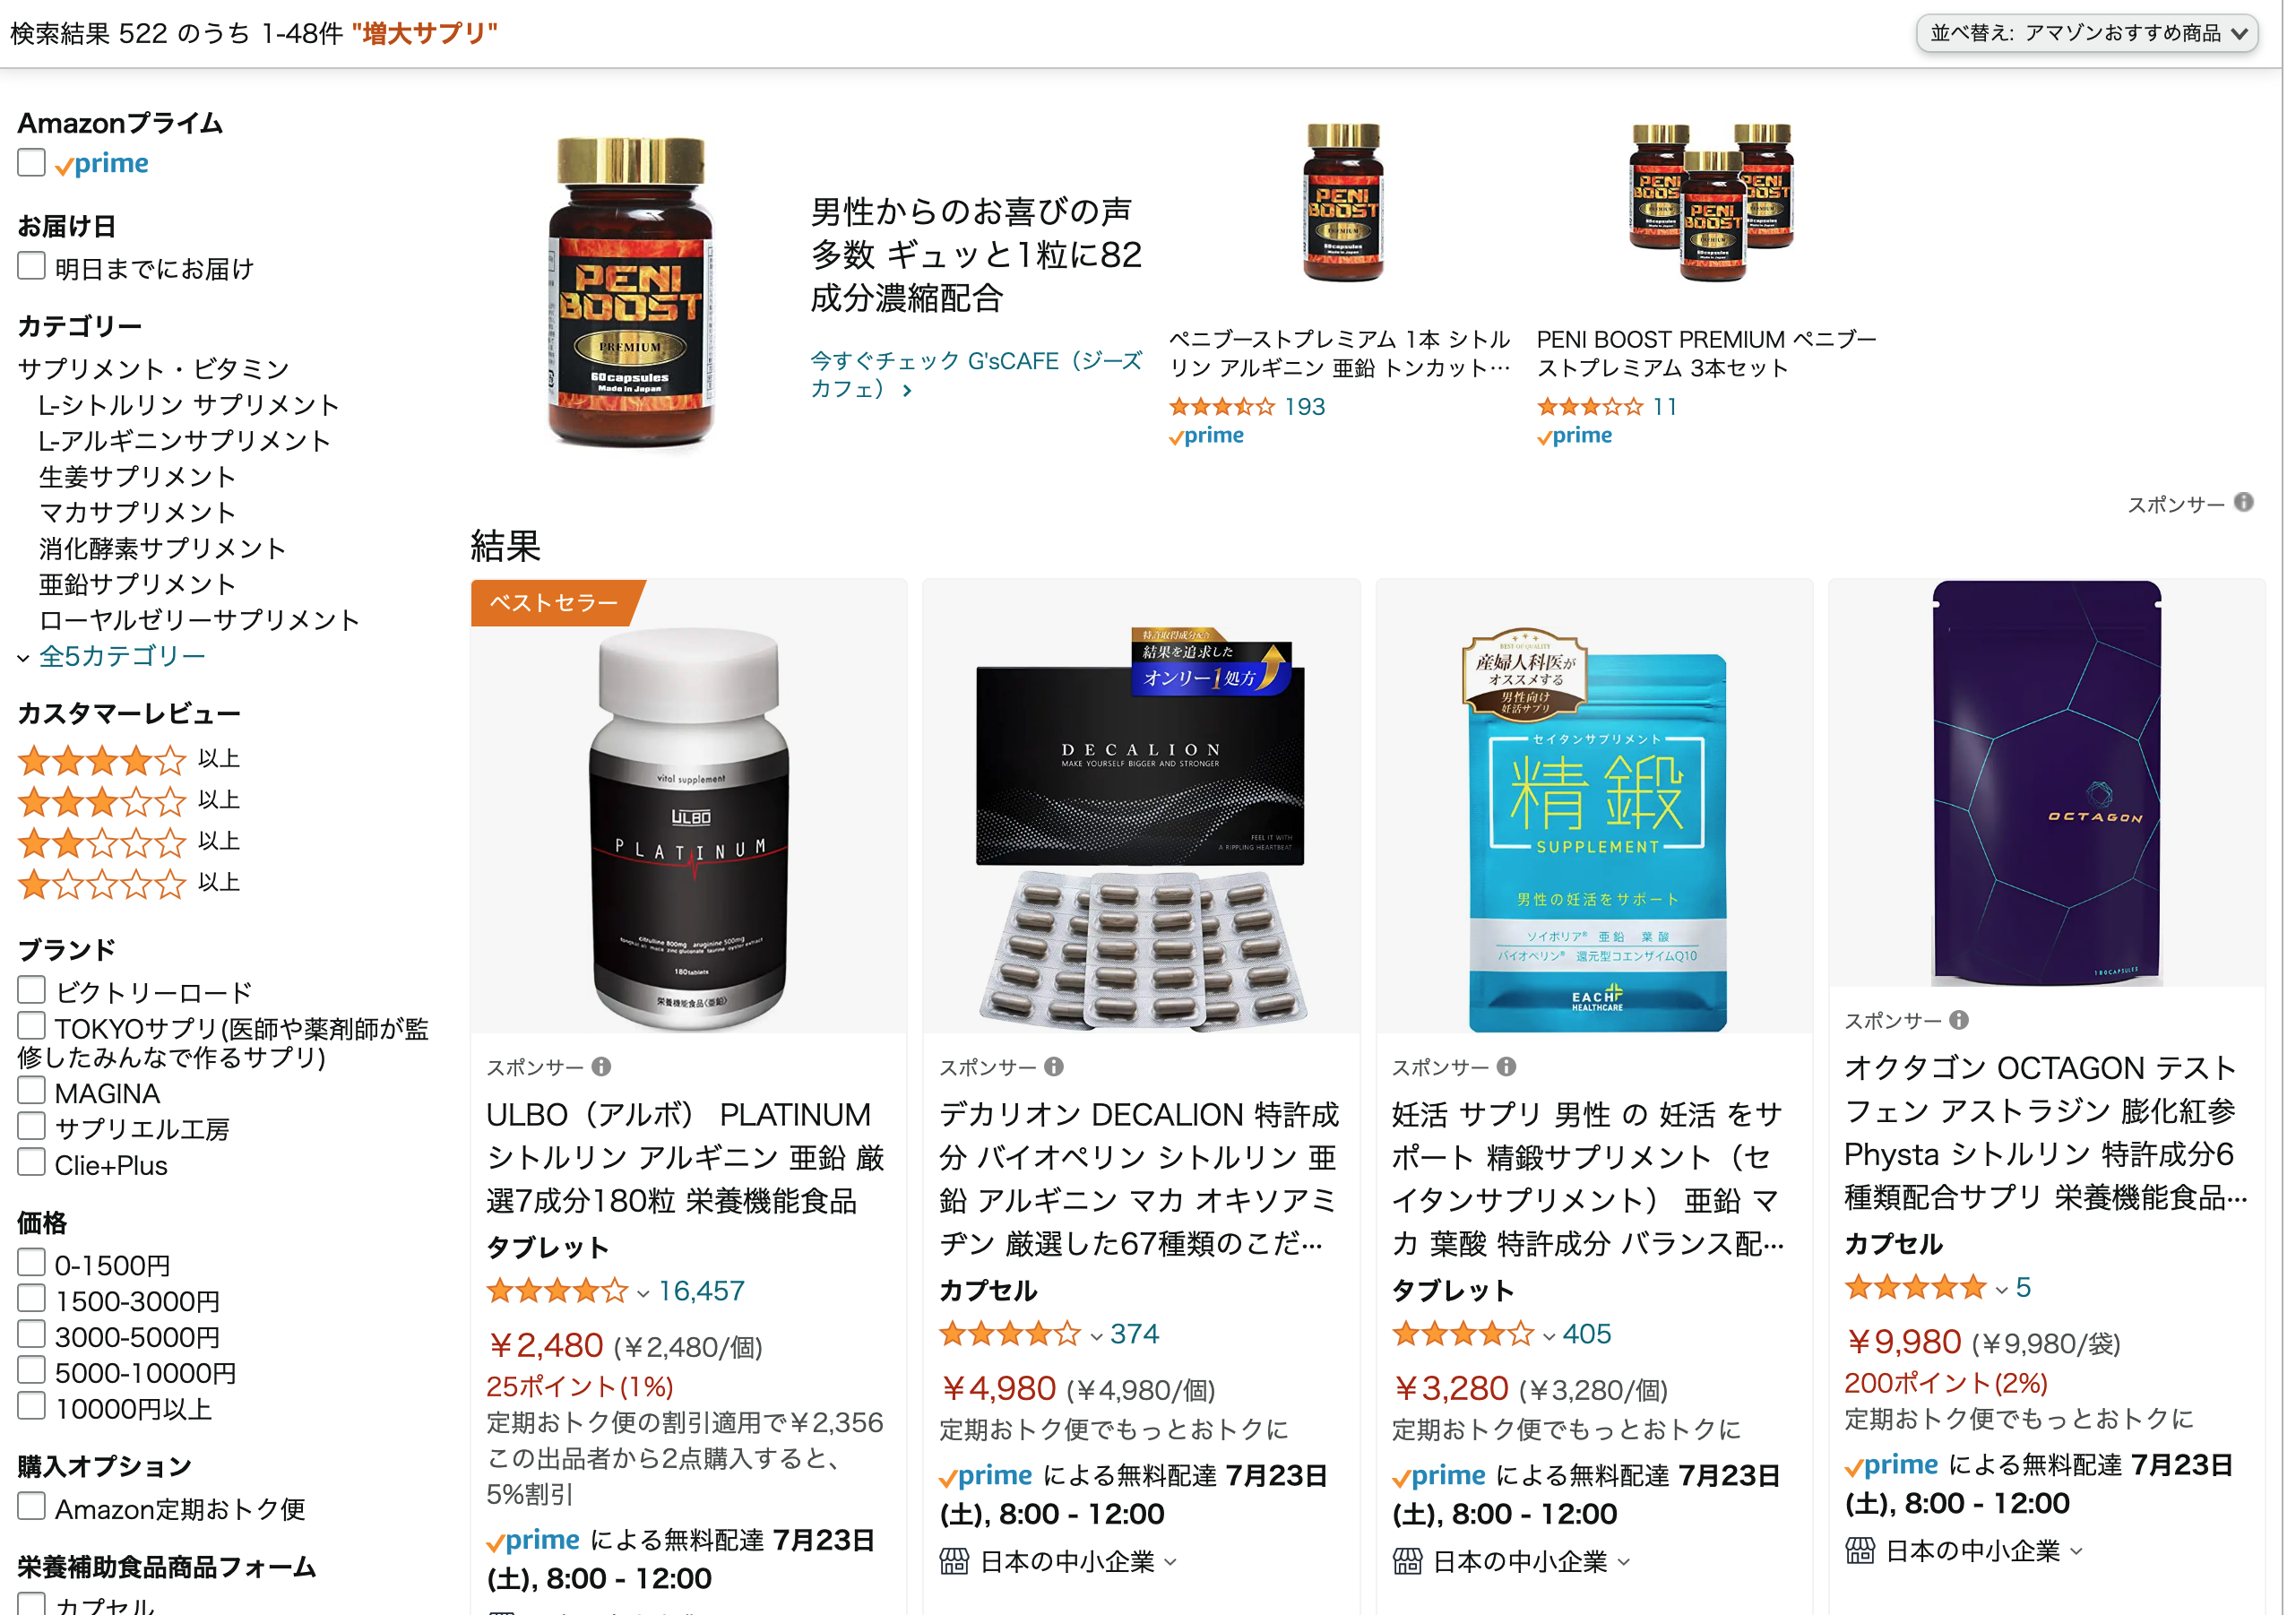Tick the MAGINA brand checkbox

tap(32, 1090)
